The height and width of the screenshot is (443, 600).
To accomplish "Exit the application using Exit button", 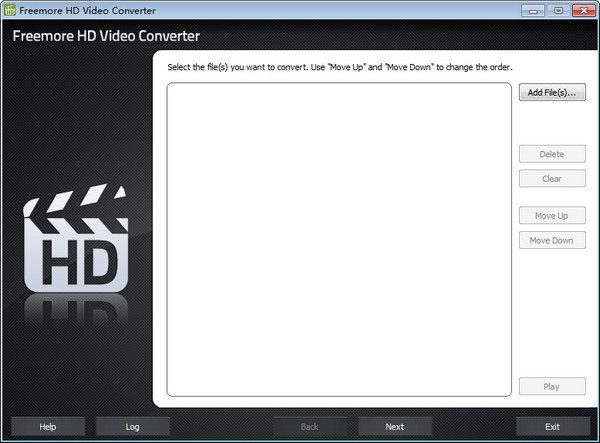I will (x=552, y=427).
